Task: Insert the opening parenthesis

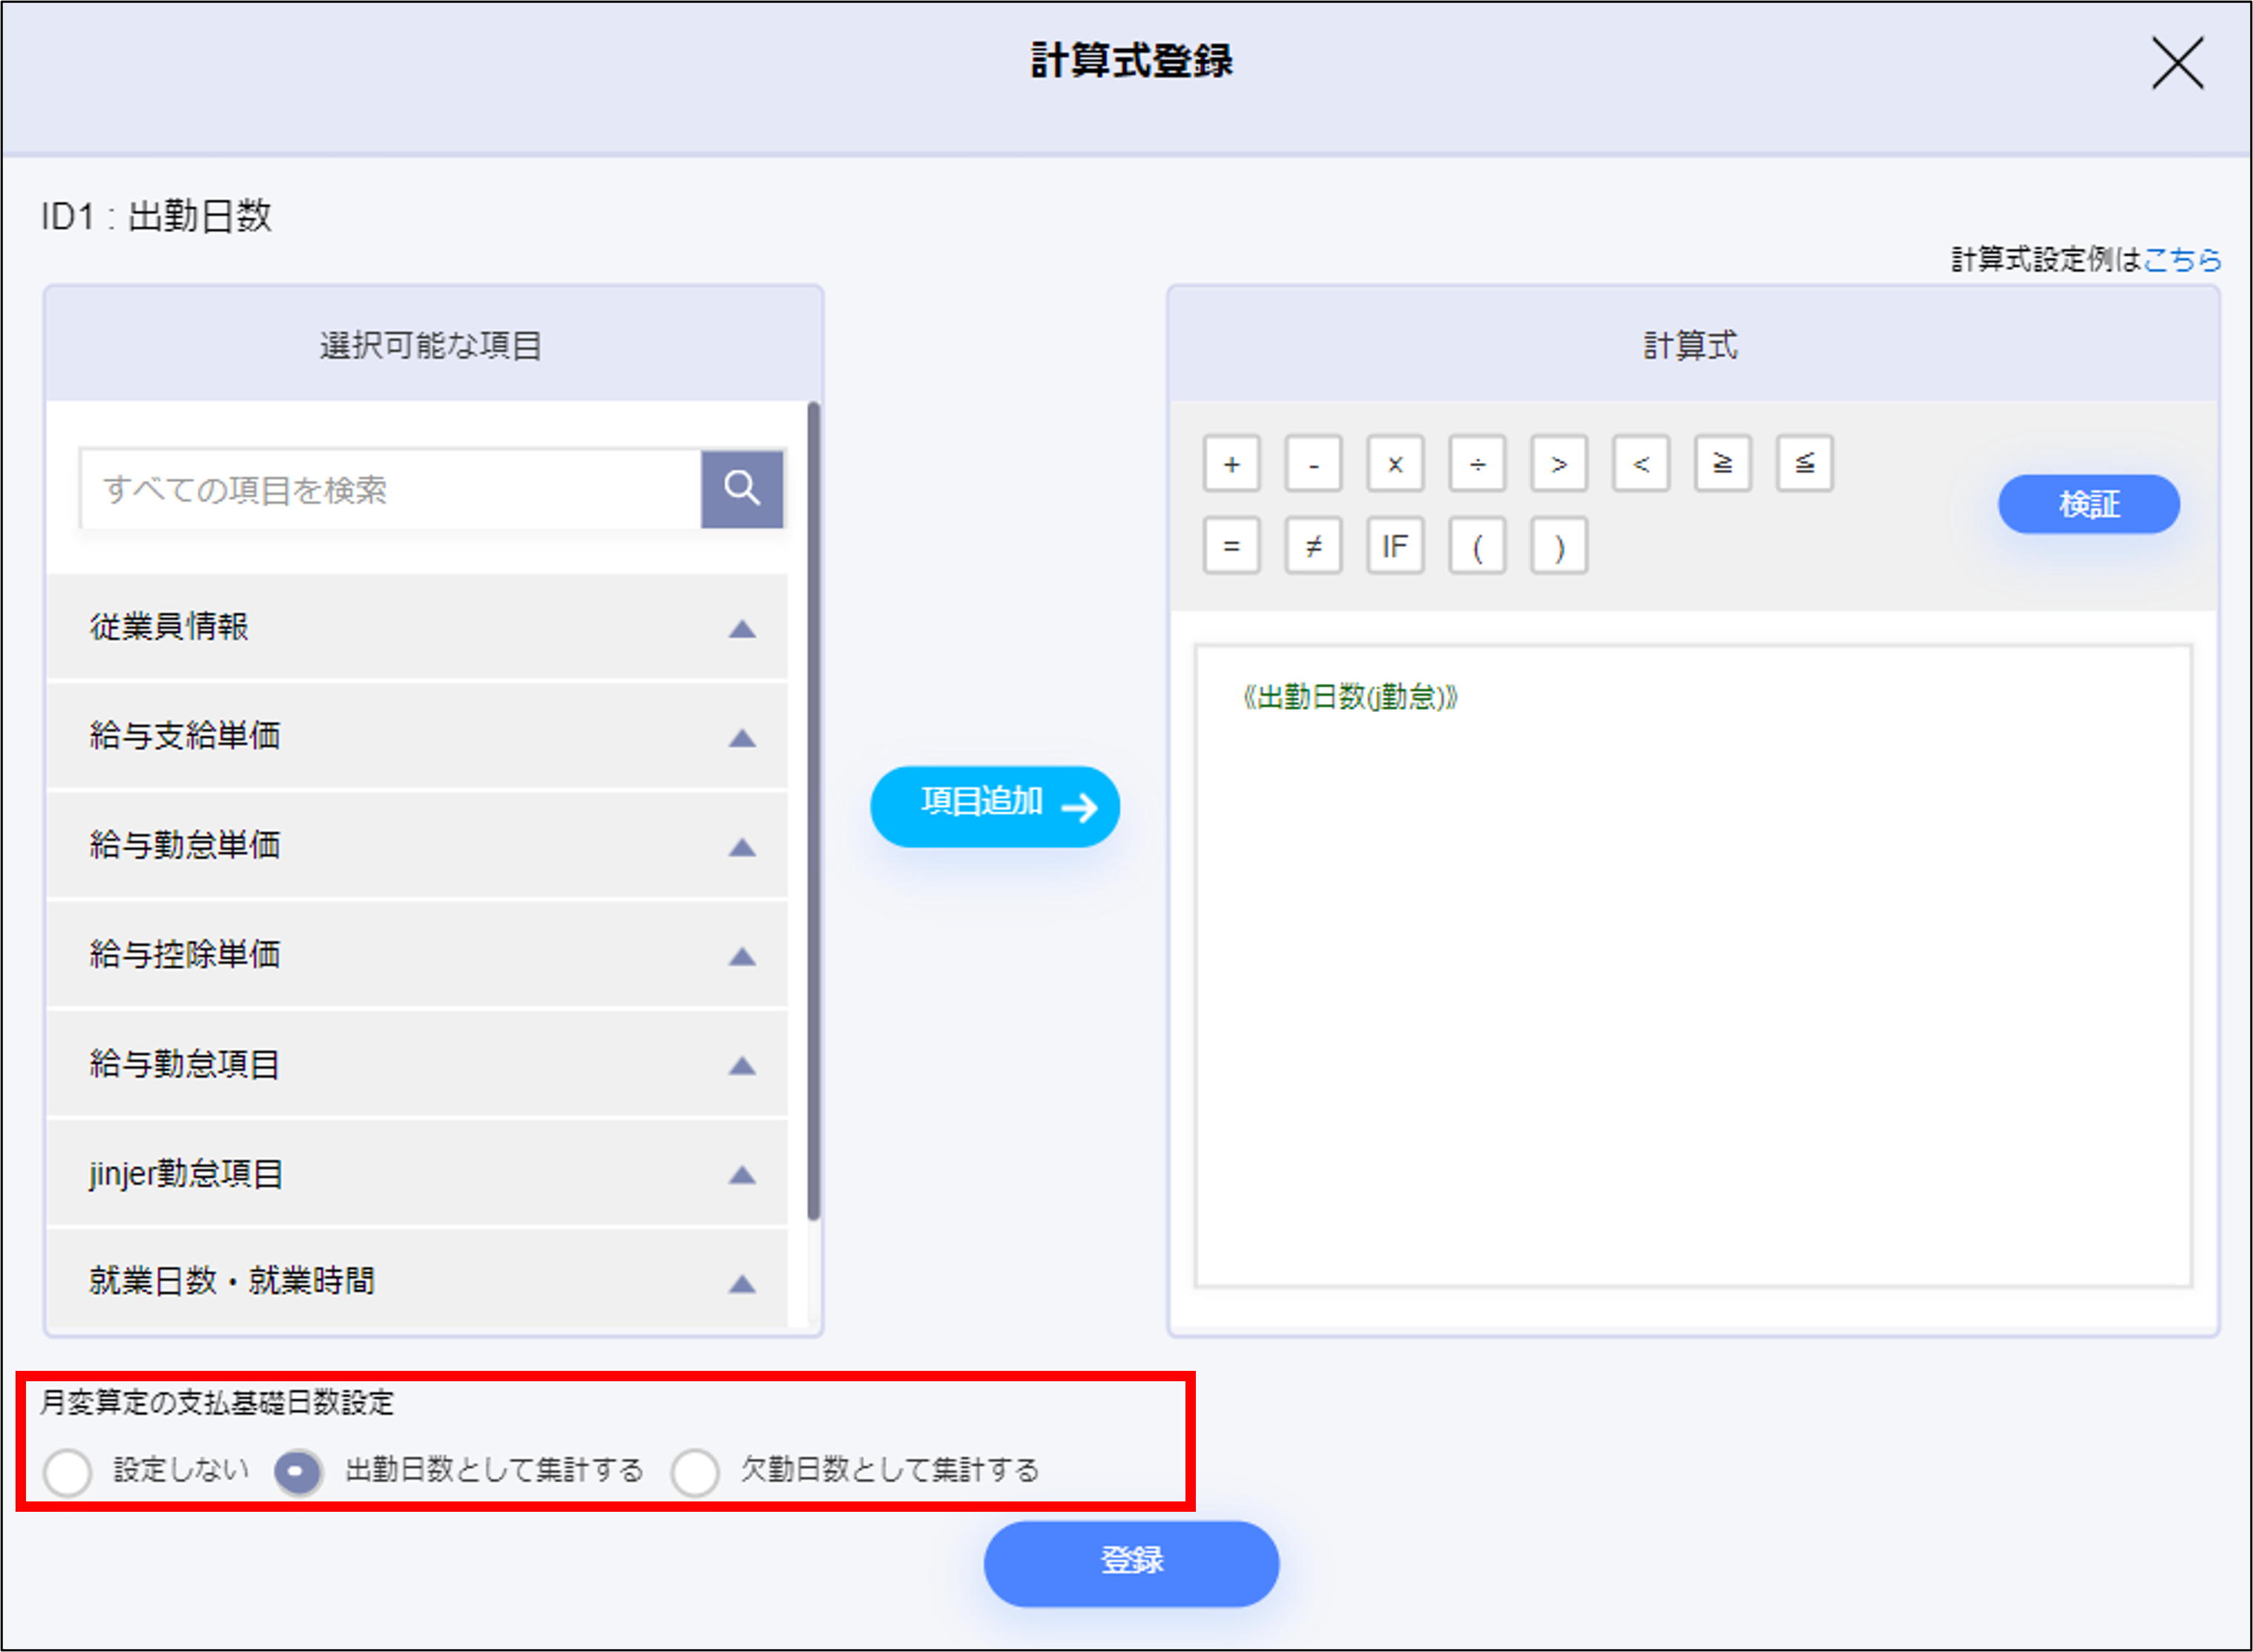Action: click(x=1477, y=546)
